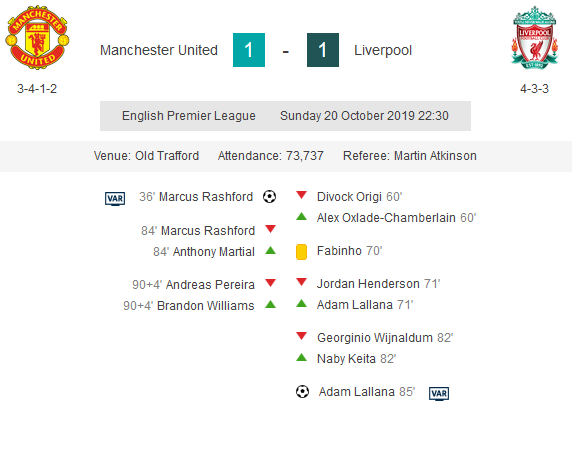
Task: Select the English Premier League competition label
Action: click(x=189, y=116)
